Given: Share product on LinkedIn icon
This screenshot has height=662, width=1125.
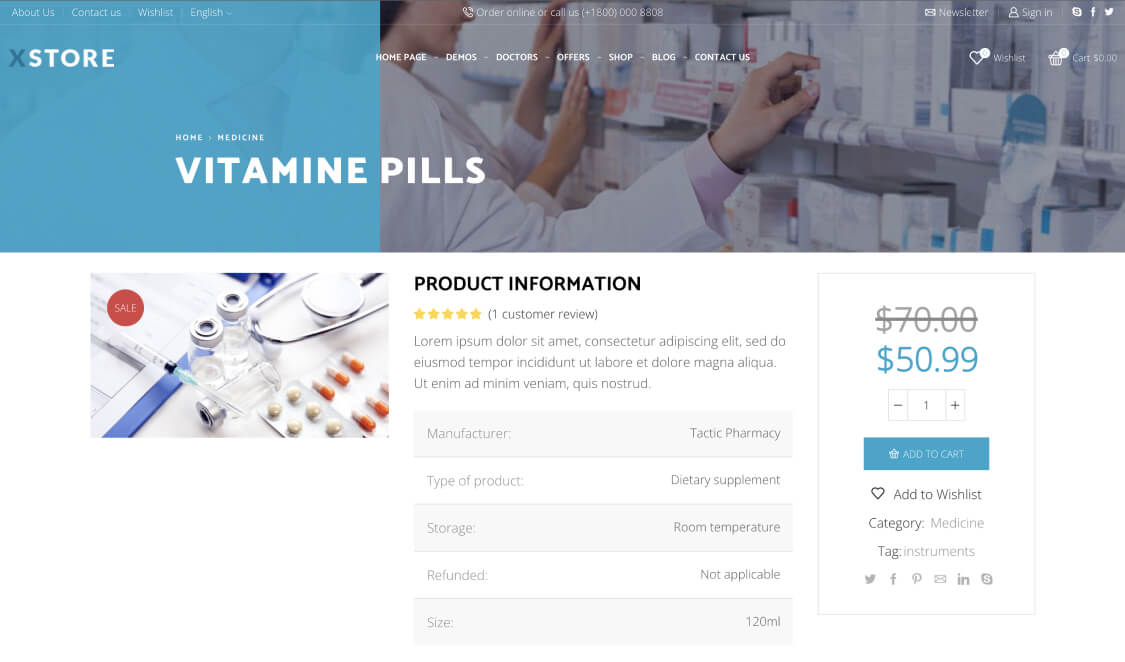Looking at the screenshot, I should click(963, 579).
